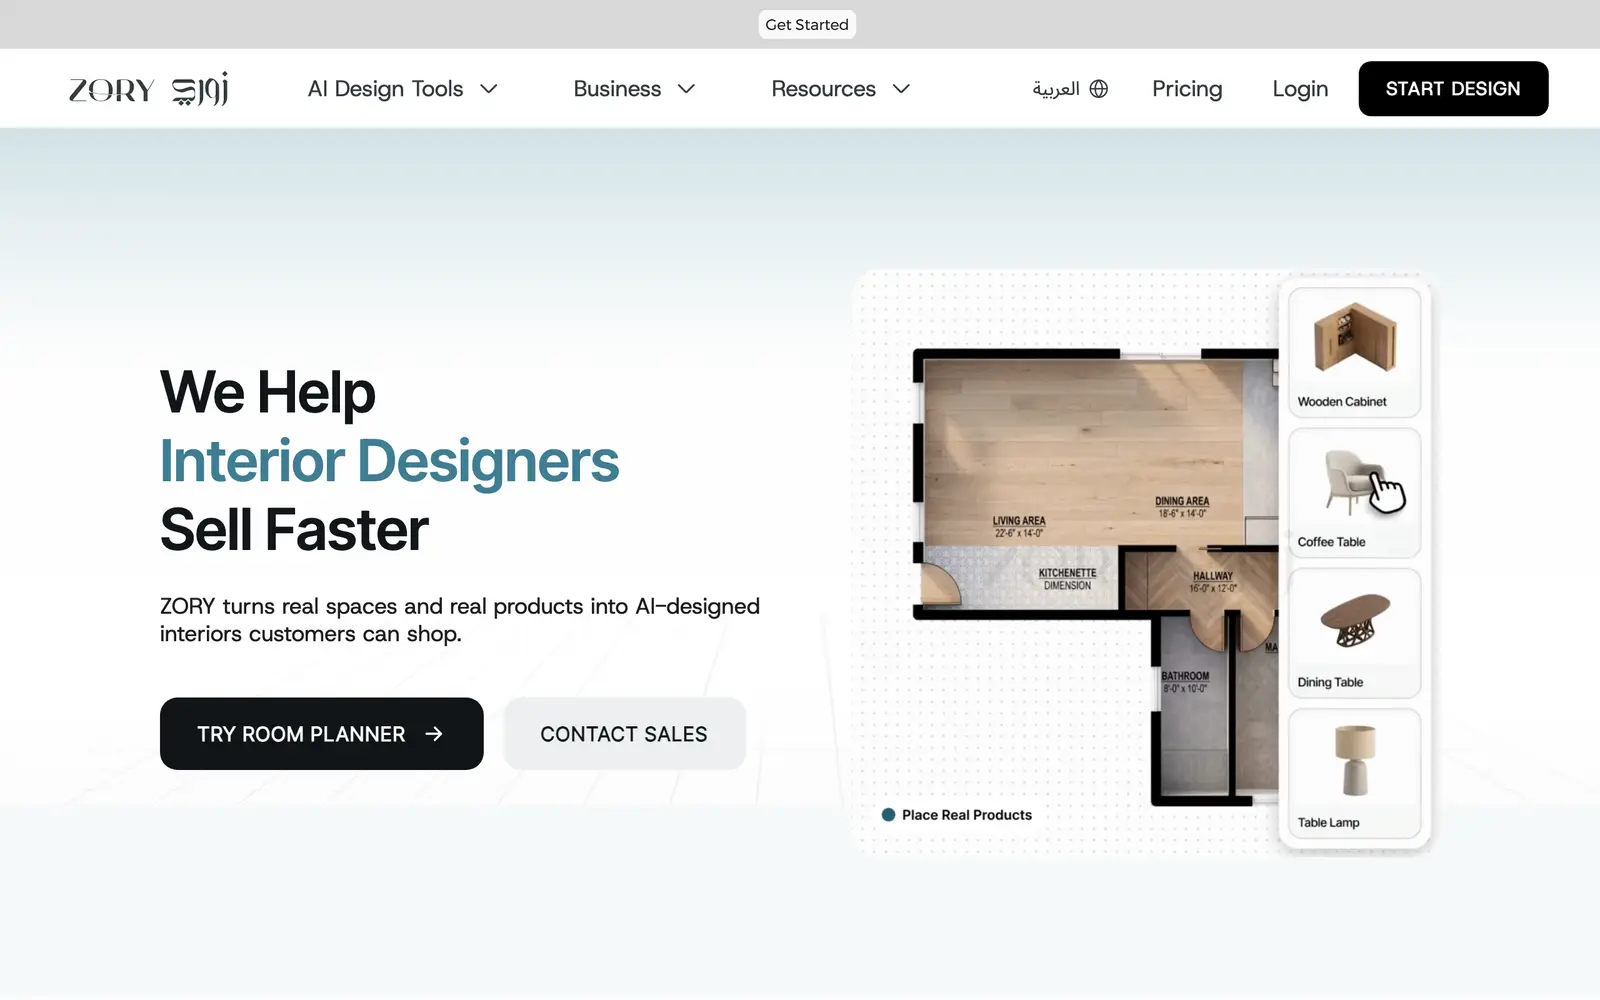This screenshot has height=1000, width=1600.
Task: Select the Table Lamp product card
Action: 1354,773
